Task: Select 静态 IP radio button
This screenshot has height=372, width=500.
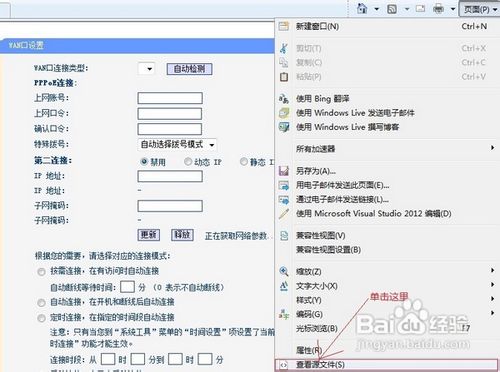Action: coord(244,162)
